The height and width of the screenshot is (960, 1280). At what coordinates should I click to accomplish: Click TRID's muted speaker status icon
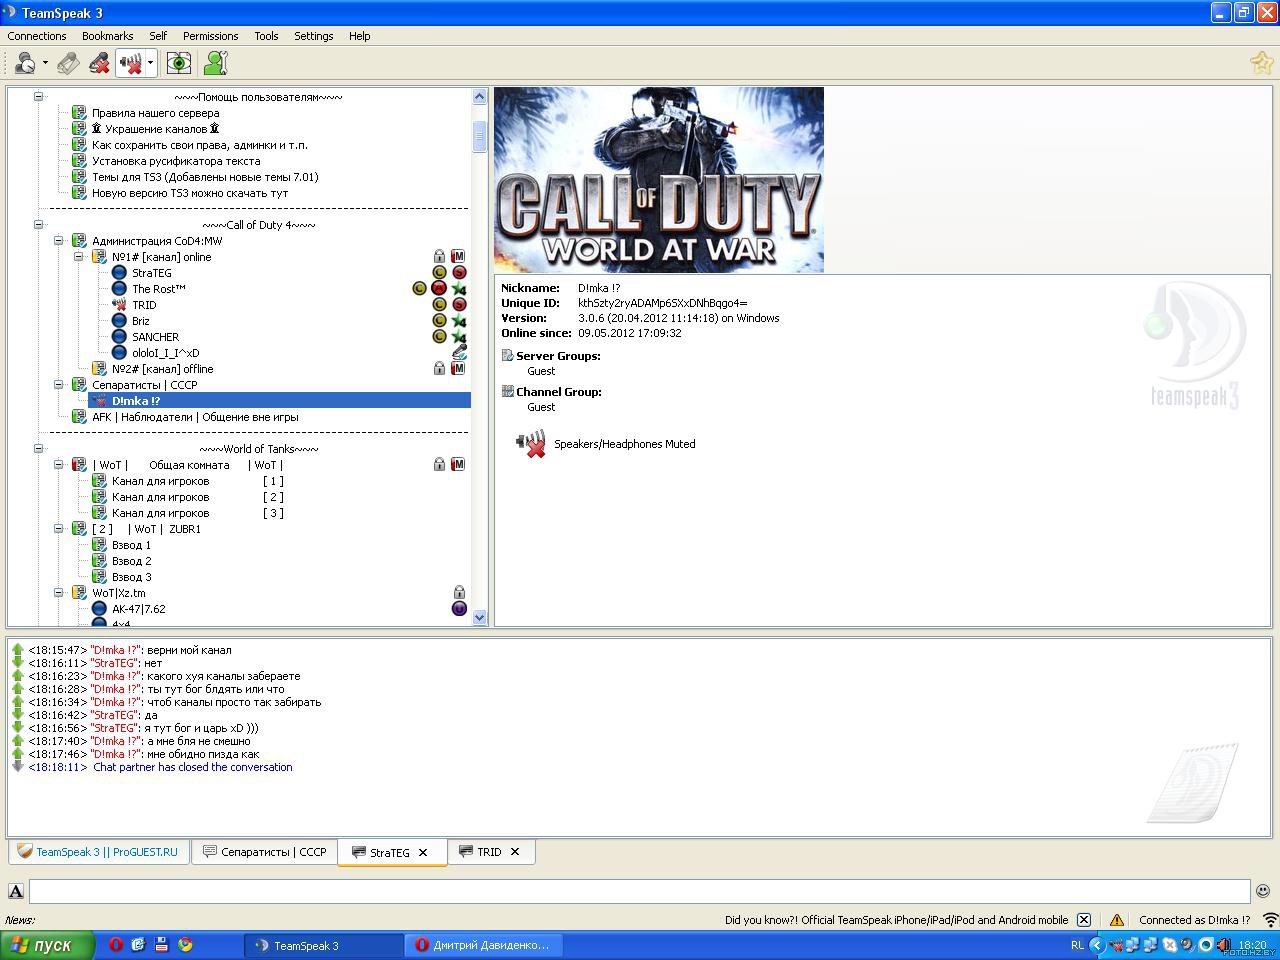119,305
